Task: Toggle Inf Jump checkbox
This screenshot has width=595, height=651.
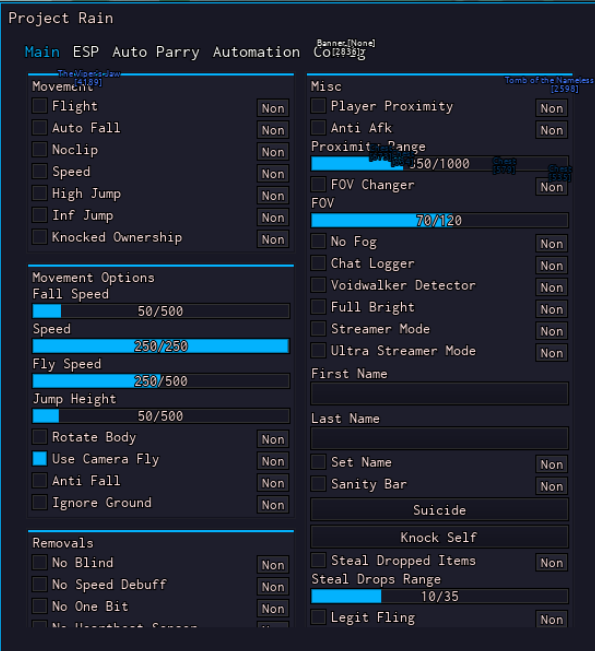Action: (x=39, y=215)
